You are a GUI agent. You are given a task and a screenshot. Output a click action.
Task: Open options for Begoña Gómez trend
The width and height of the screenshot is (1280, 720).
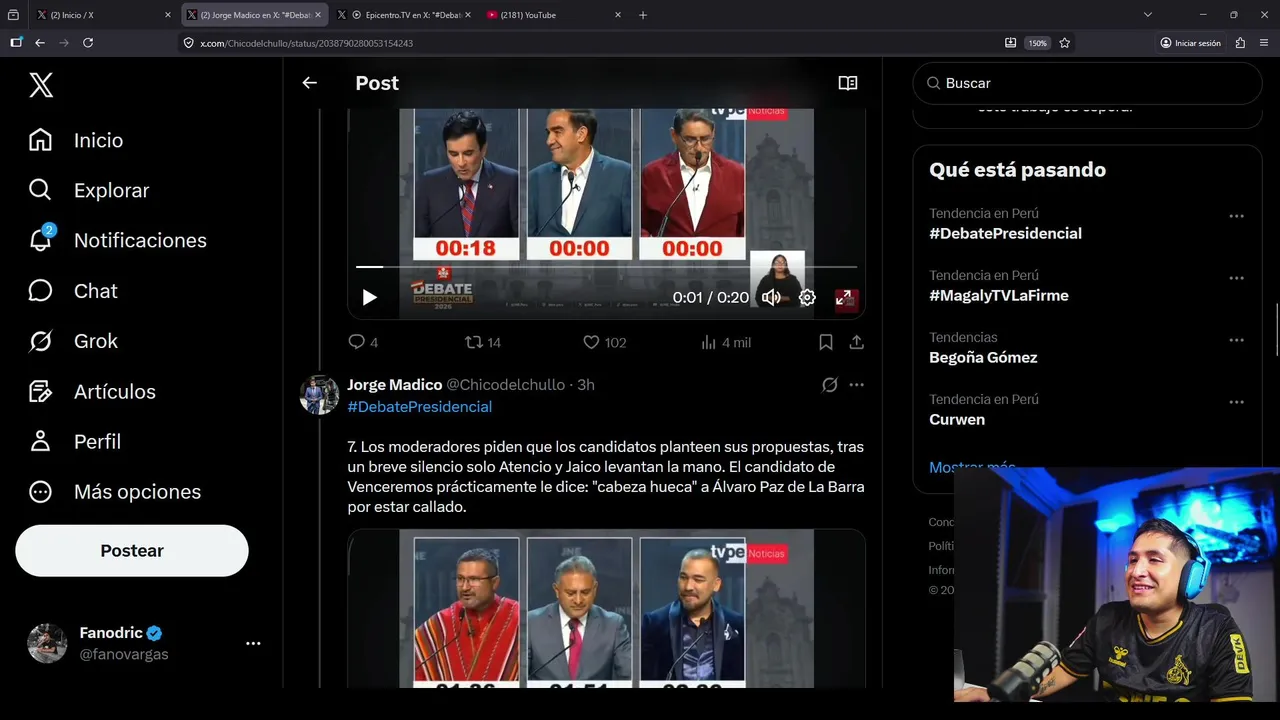pos(1237,340)
